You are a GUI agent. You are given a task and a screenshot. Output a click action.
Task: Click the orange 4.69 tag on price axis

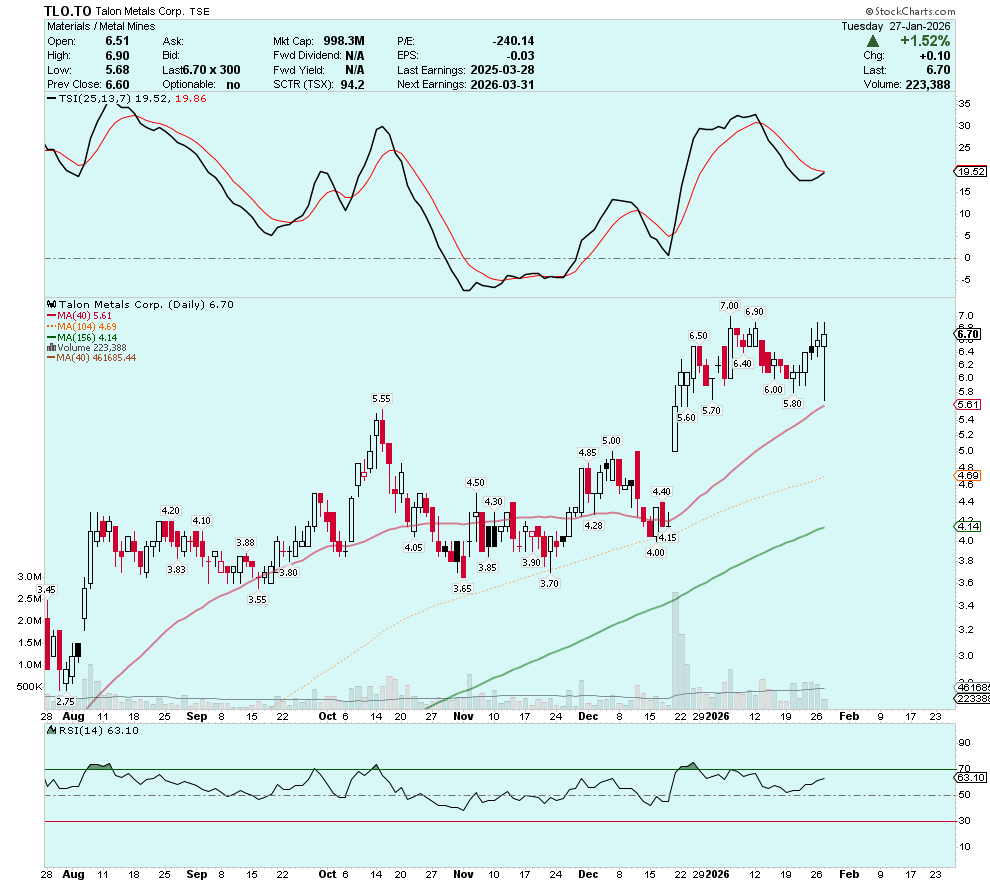click(x=968, y=476)
